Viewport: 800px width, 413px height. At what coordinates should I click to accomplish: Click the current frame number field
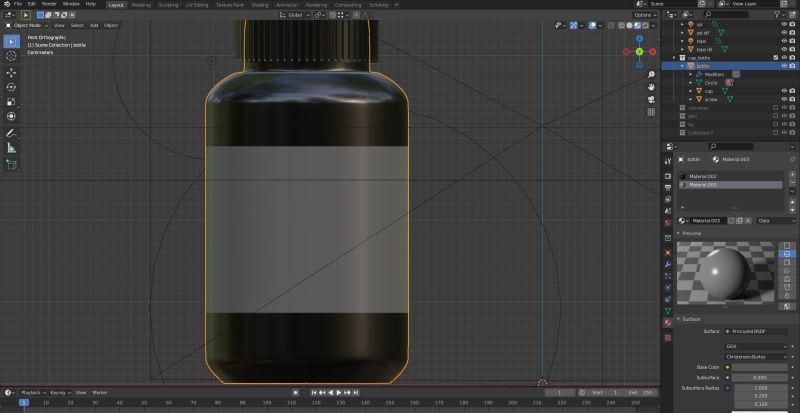point(560,393)
